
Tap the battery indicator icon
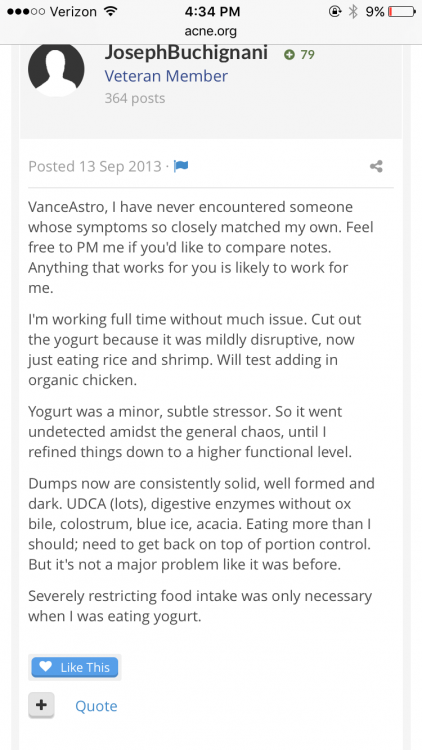[x=401, y=11]
